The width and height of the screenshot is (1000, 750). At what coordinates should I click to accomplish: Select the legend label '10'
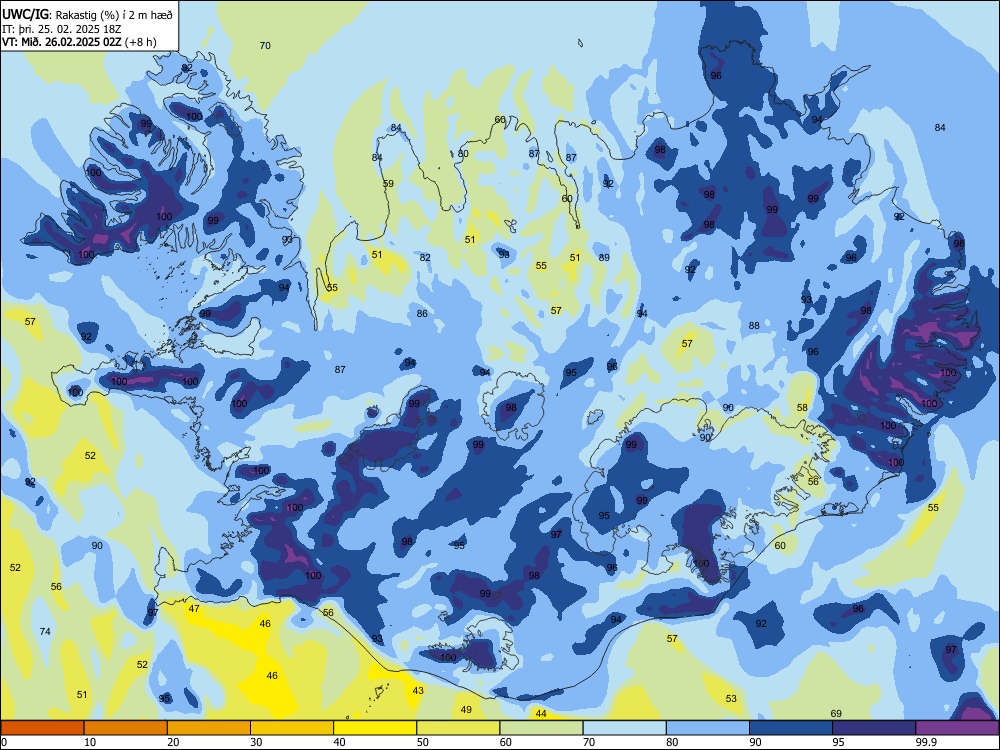point(91,742)
